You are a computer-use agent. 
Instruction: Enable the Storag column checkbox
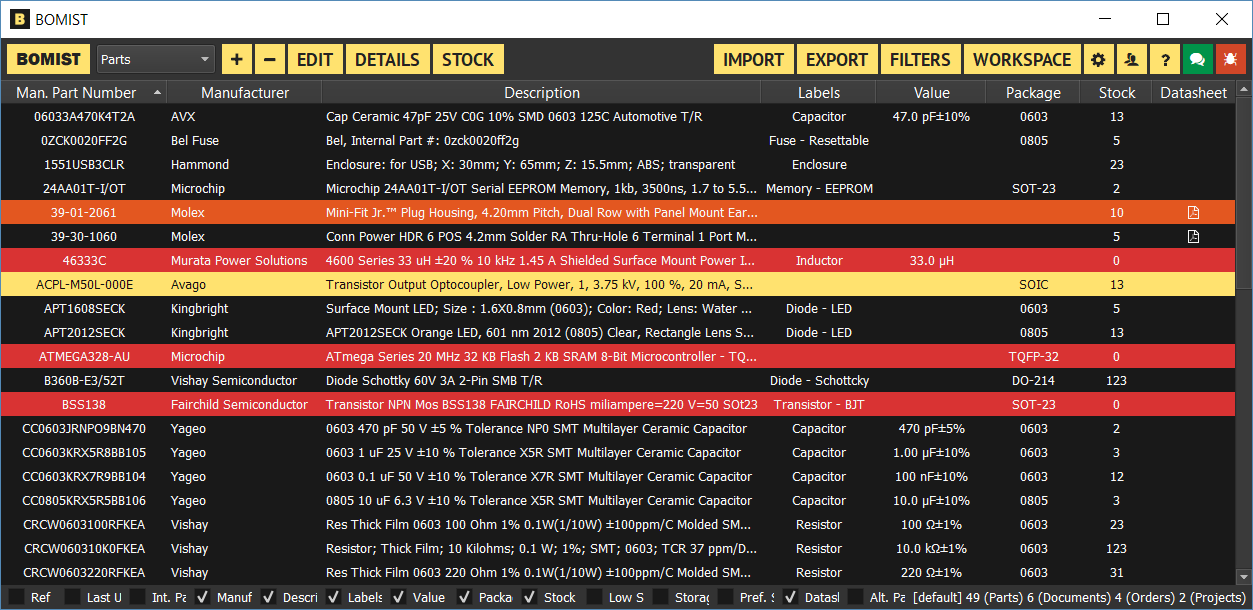(x=660, y=597)
